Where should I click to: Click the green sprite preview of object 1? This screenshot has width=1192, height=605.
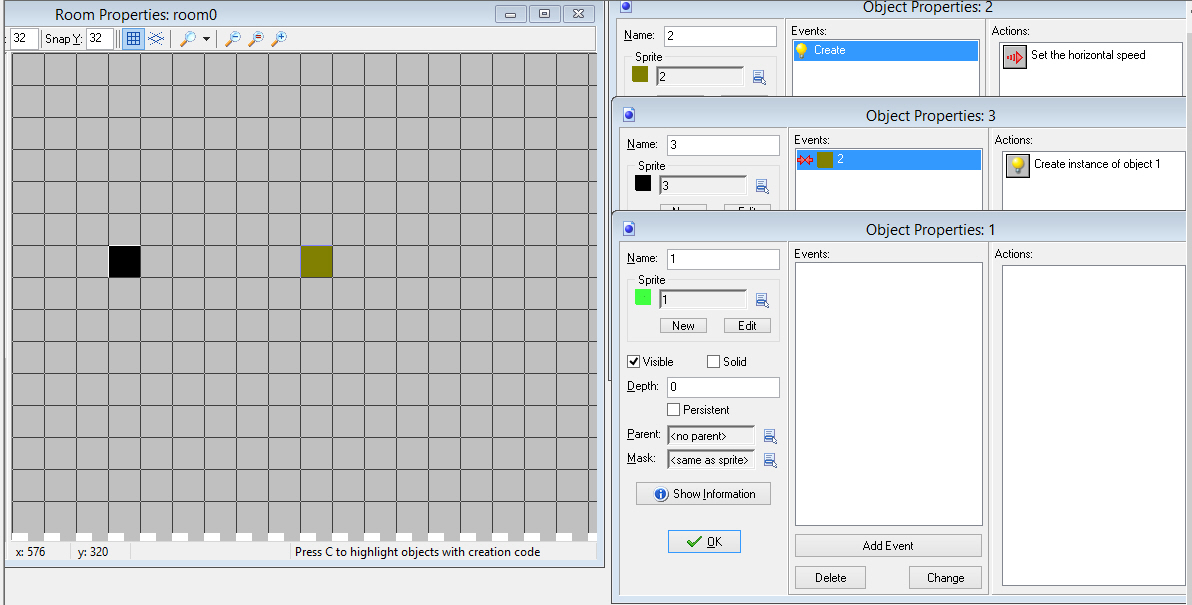click(x=643, y=298)
